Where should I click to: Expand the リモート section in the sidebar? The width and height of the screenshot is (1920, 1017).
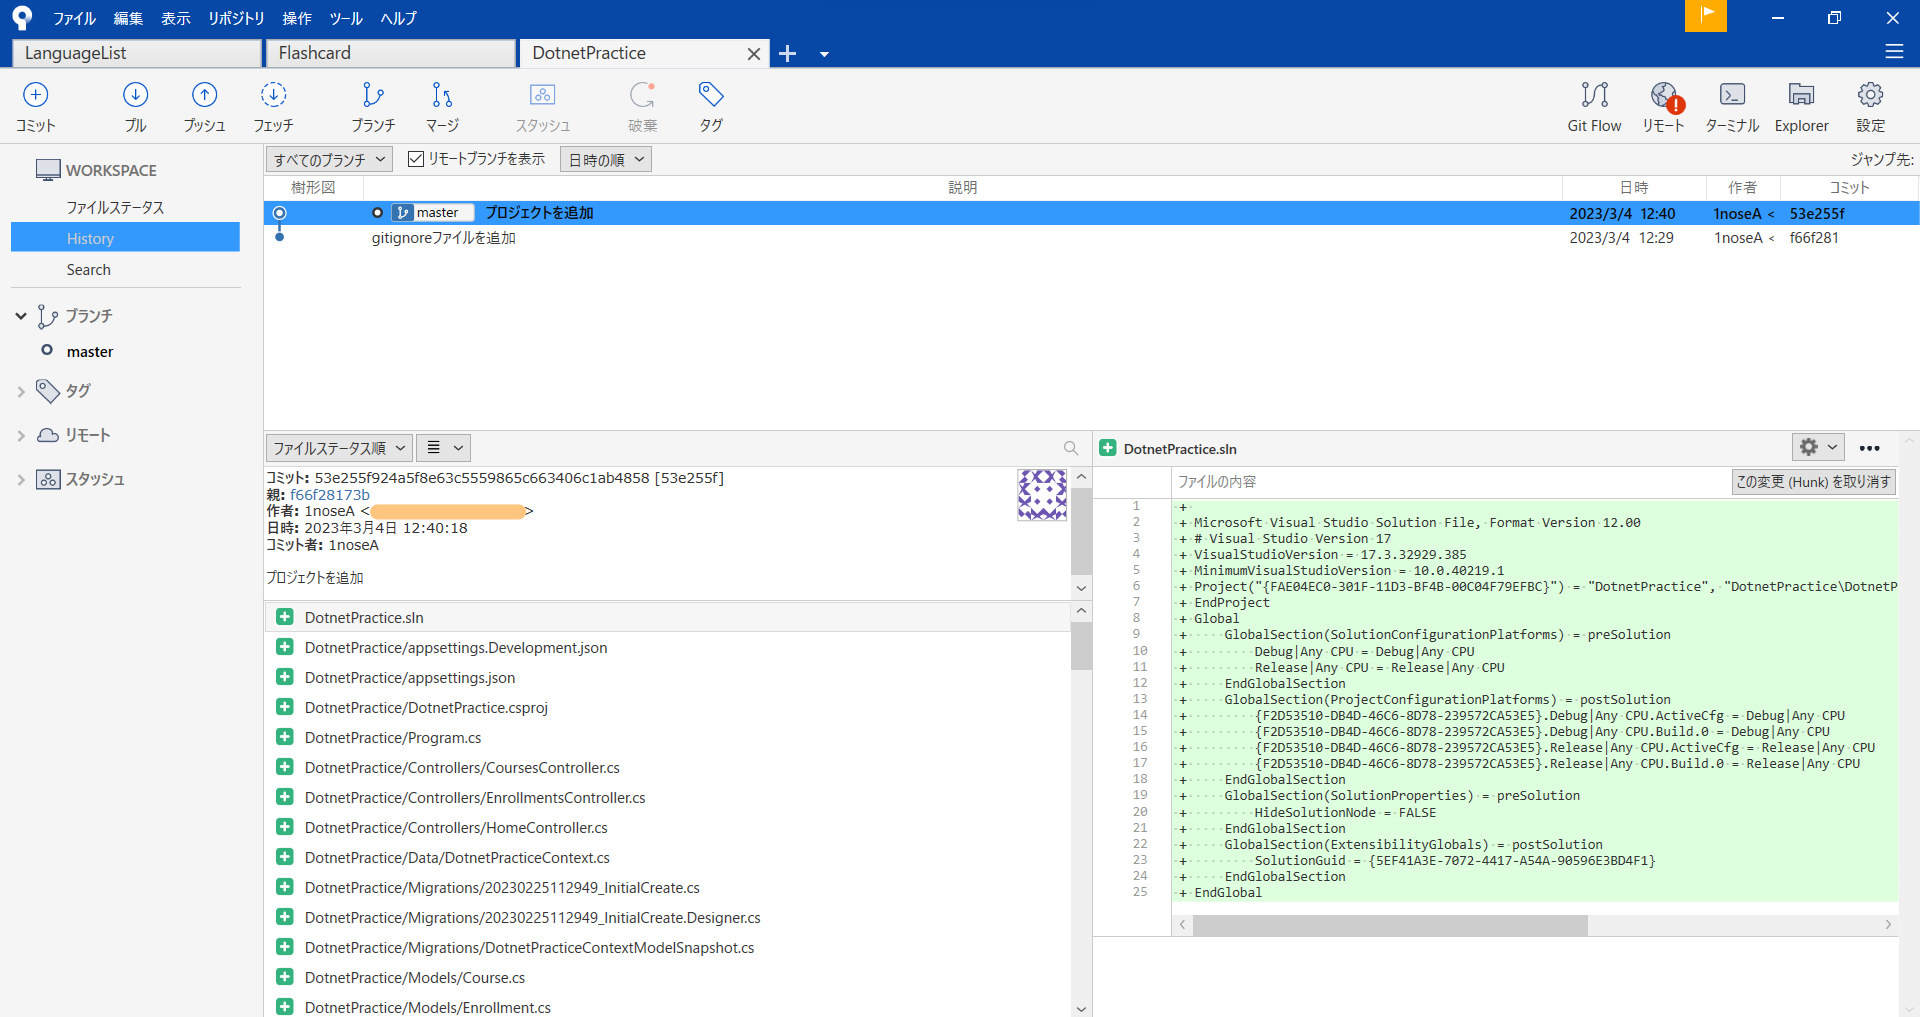(20, 435)
